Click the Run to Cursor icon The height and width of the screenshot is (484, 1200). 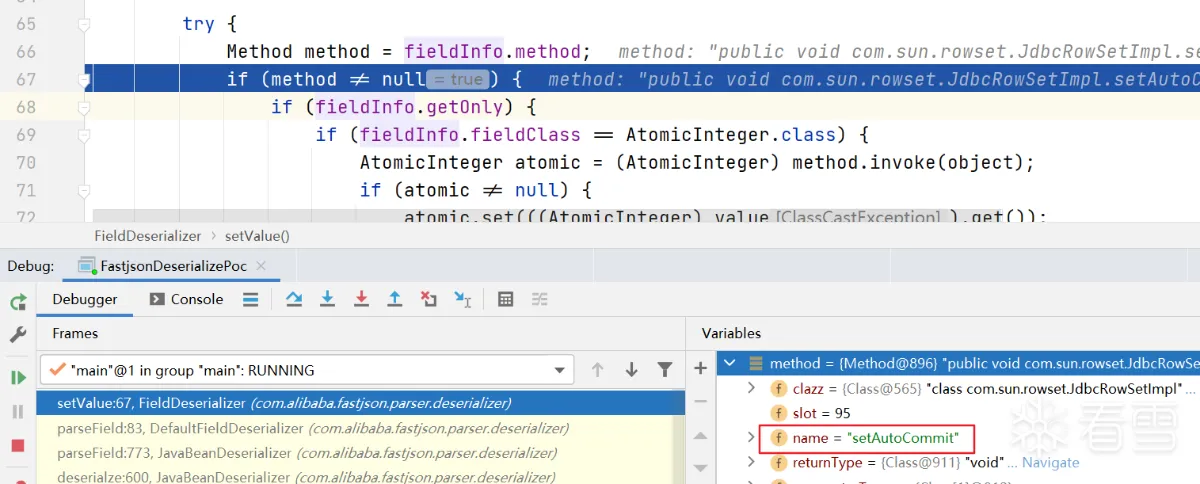tap(463, 299)
